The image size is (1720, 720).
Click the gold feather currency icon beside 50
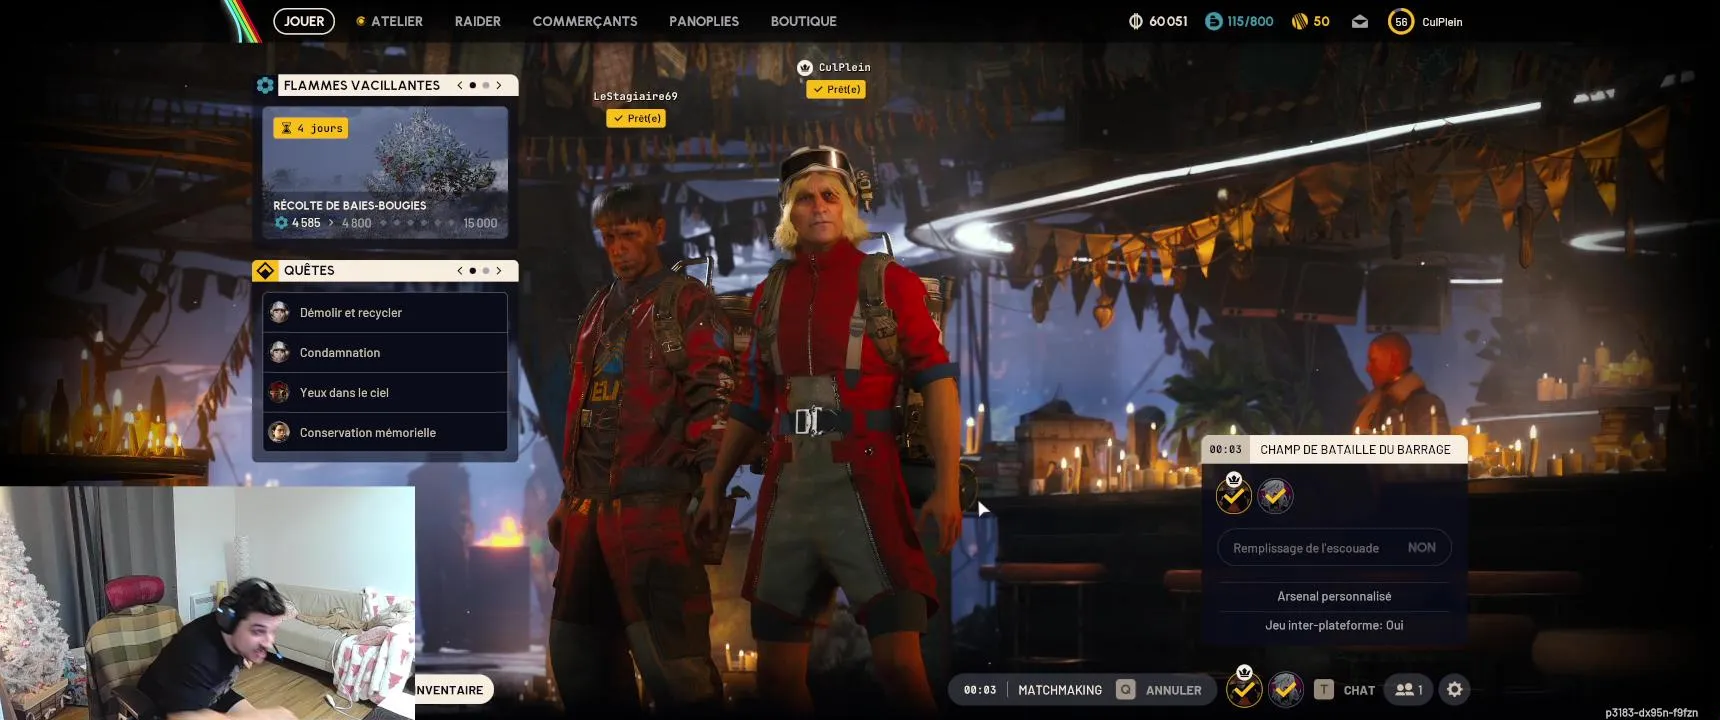pyautogui.click(x=1299, y=21)
